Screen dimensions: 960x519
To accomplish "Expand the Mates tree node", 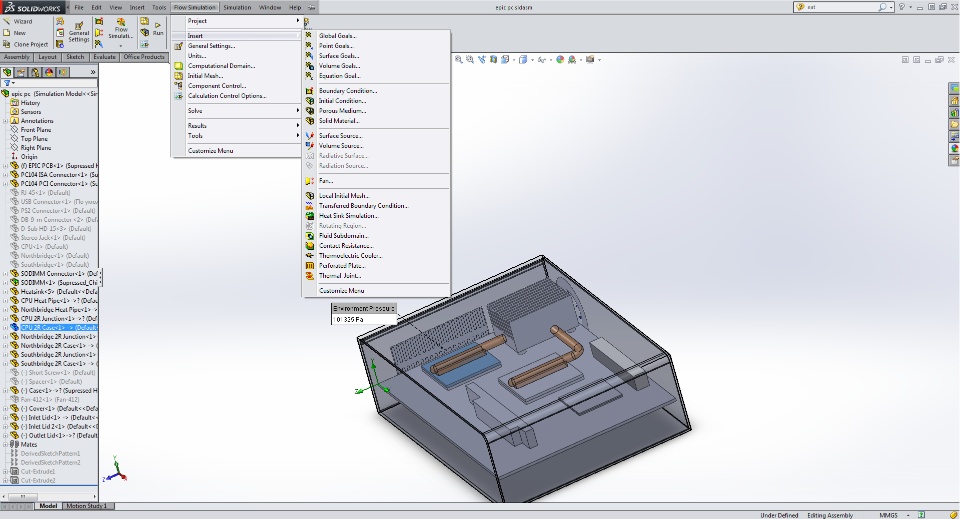I will pyautogui.click(x=6, y=444).
